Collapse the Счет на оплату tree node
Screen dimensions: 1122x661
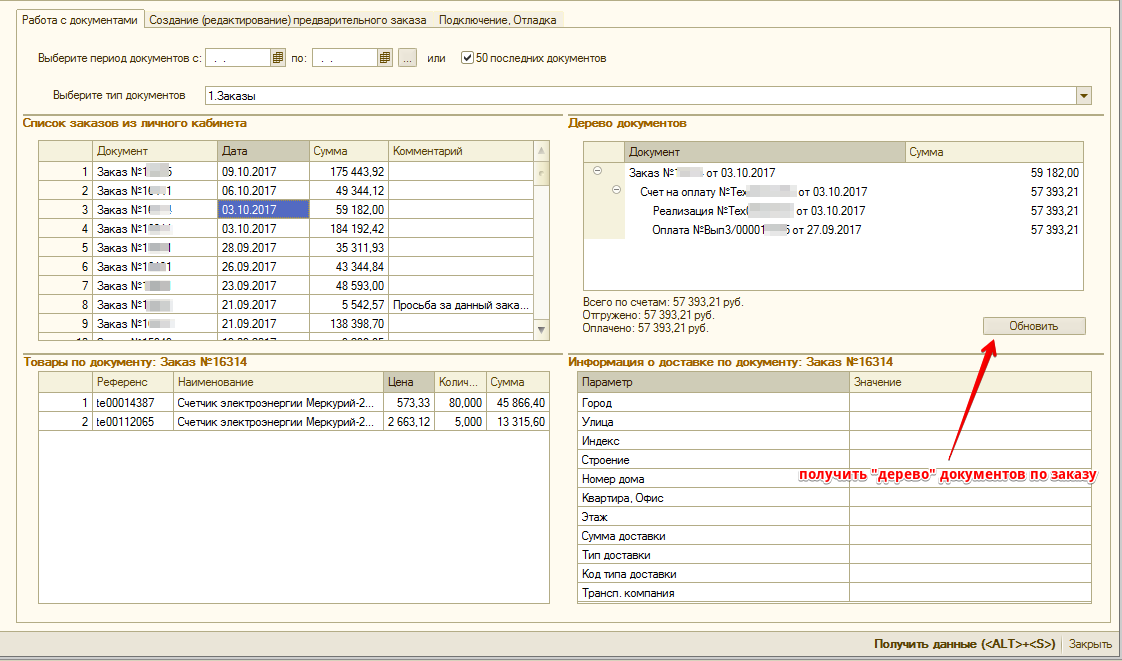[616, 191]
